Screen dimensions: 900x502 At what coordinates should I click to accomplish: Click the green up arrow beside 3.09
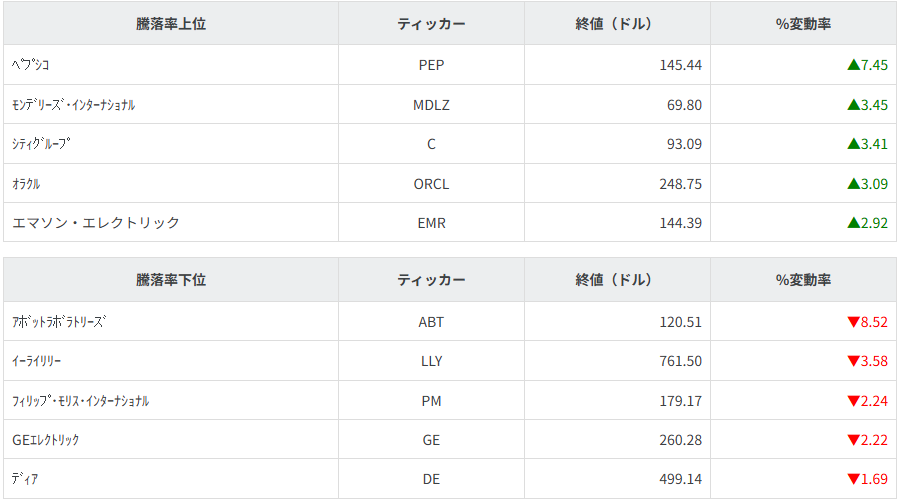click(853, 184)
